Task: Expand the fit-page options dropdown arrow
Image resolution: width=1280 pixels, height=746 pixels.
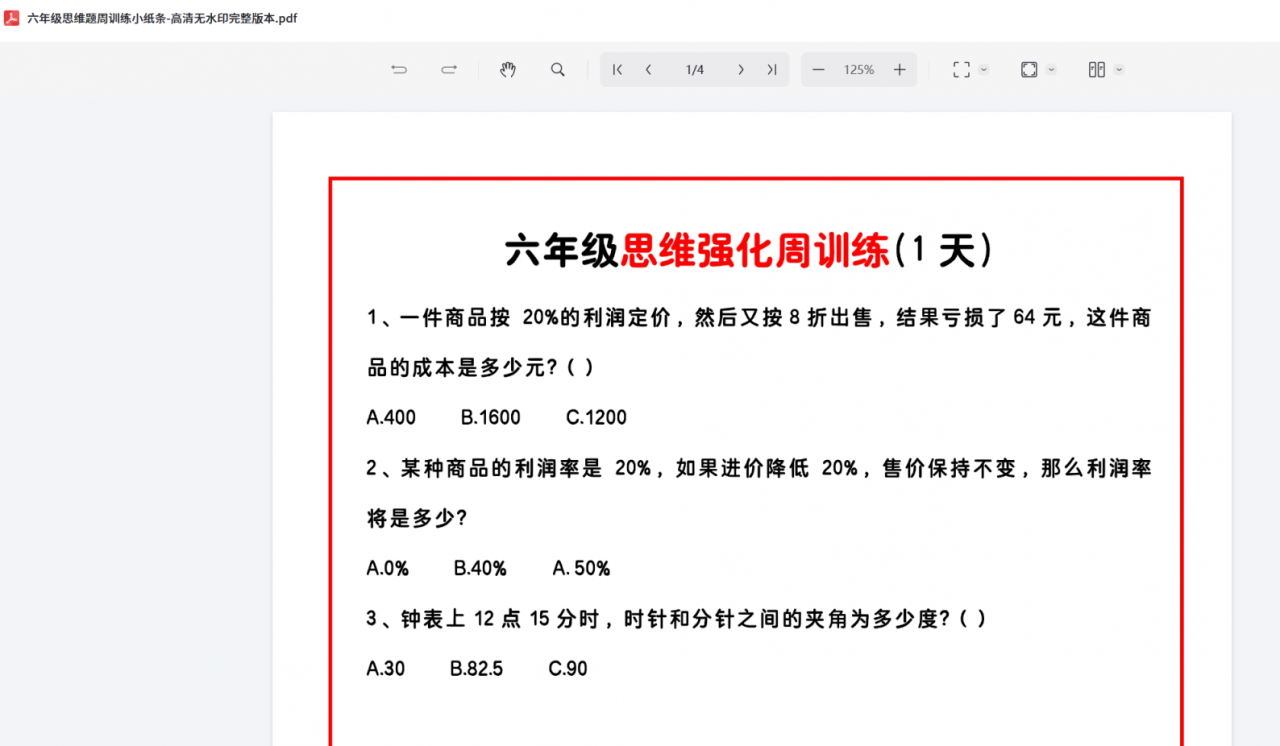Action: [1052, 70]
